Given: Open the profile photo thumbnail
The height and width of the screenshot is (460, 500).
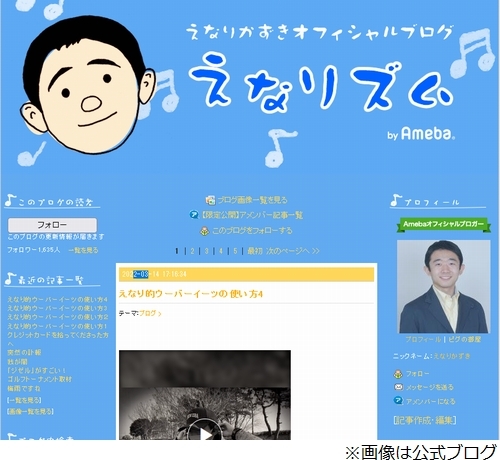Looking at the screenshot, I should pos(443,286).
